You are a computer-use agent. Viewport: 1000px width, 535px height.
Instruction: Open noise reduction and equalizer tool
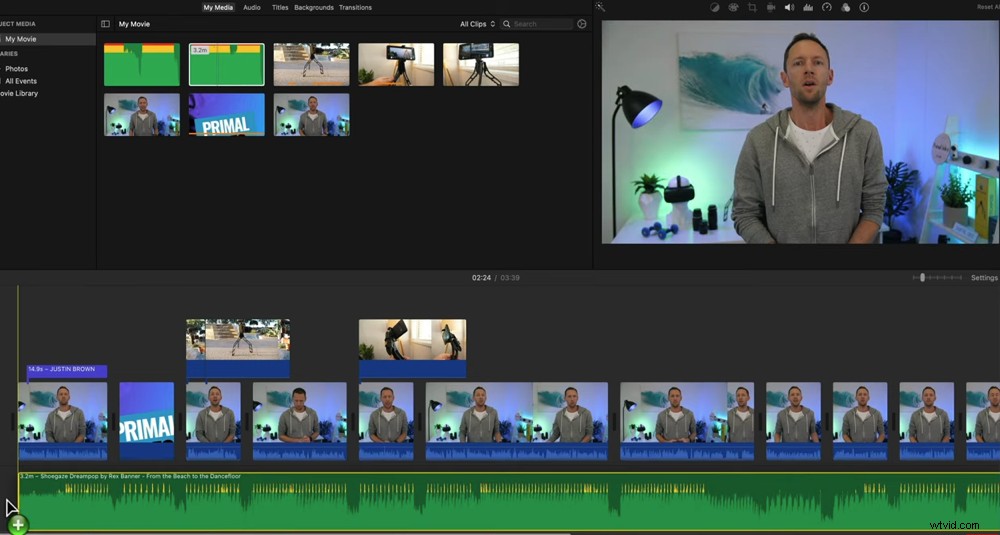[x=808, y=8]
